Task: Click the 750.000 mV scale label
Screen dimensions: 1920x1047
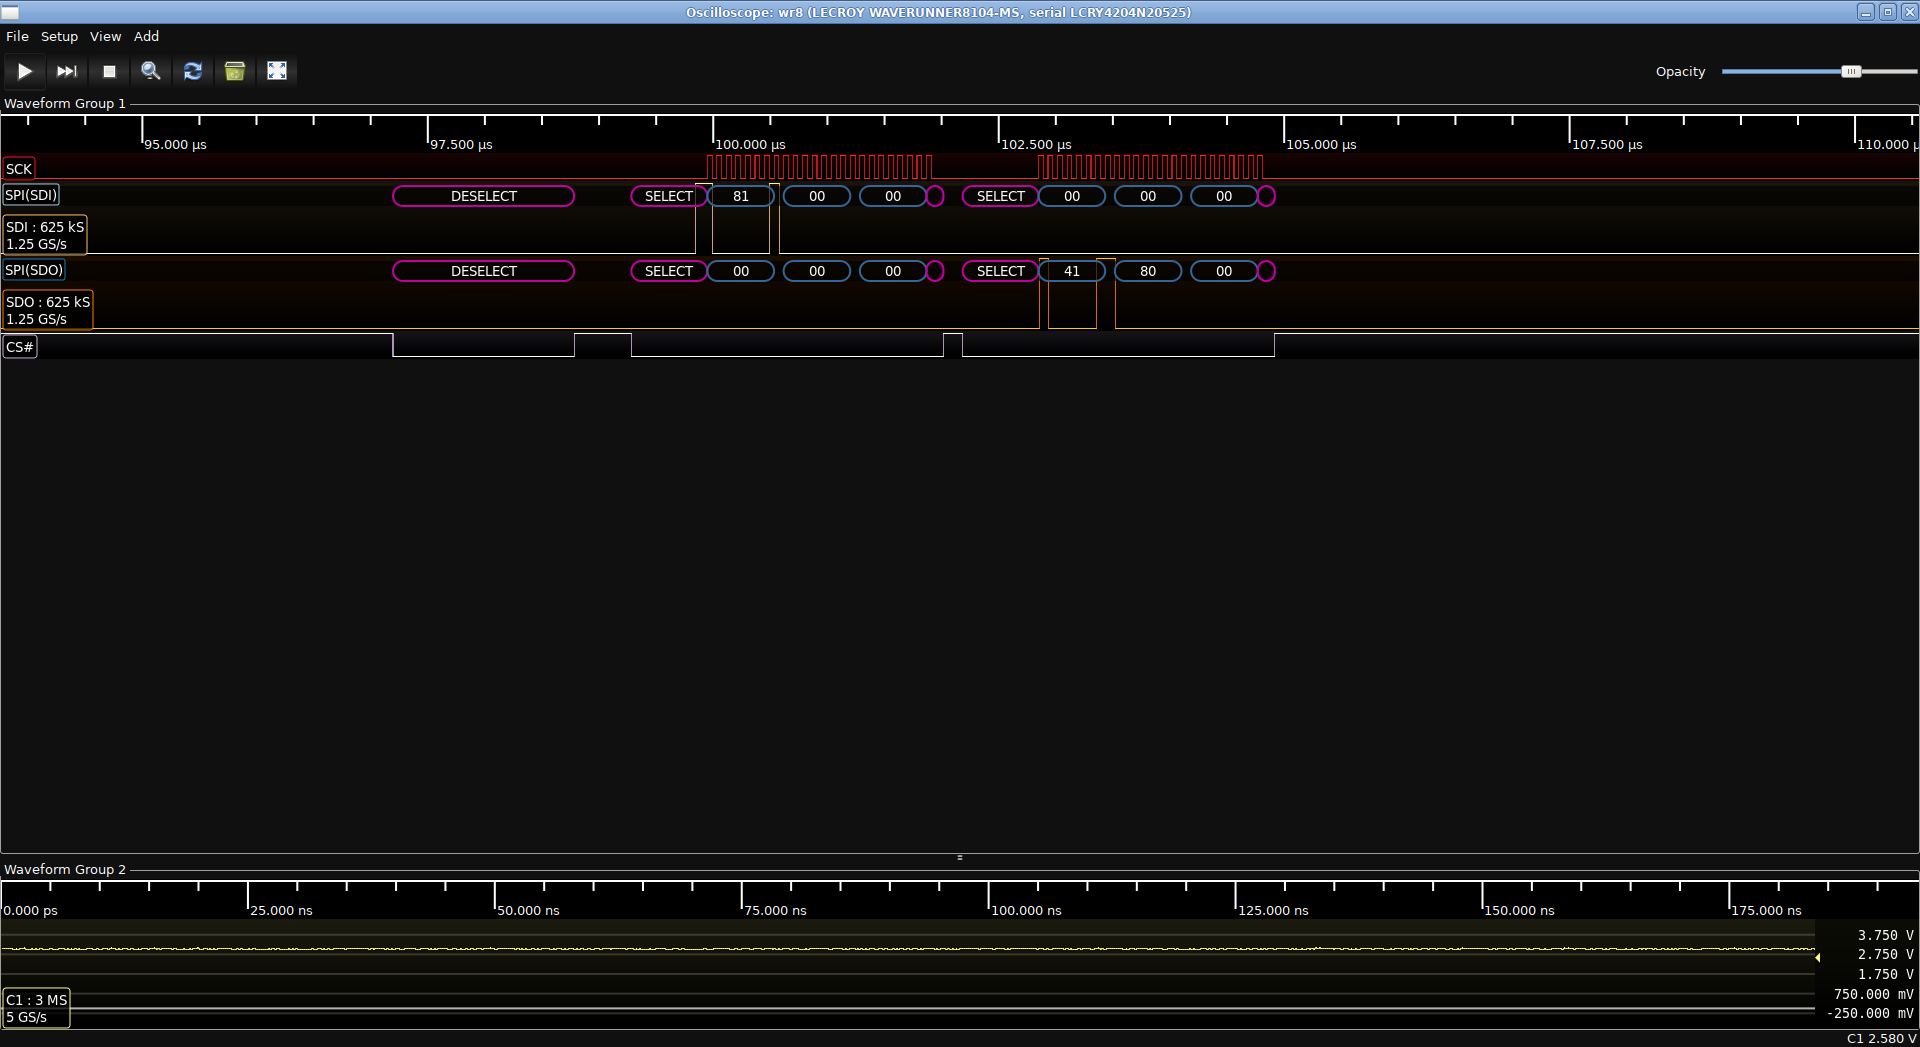Action: point(1873,994)
